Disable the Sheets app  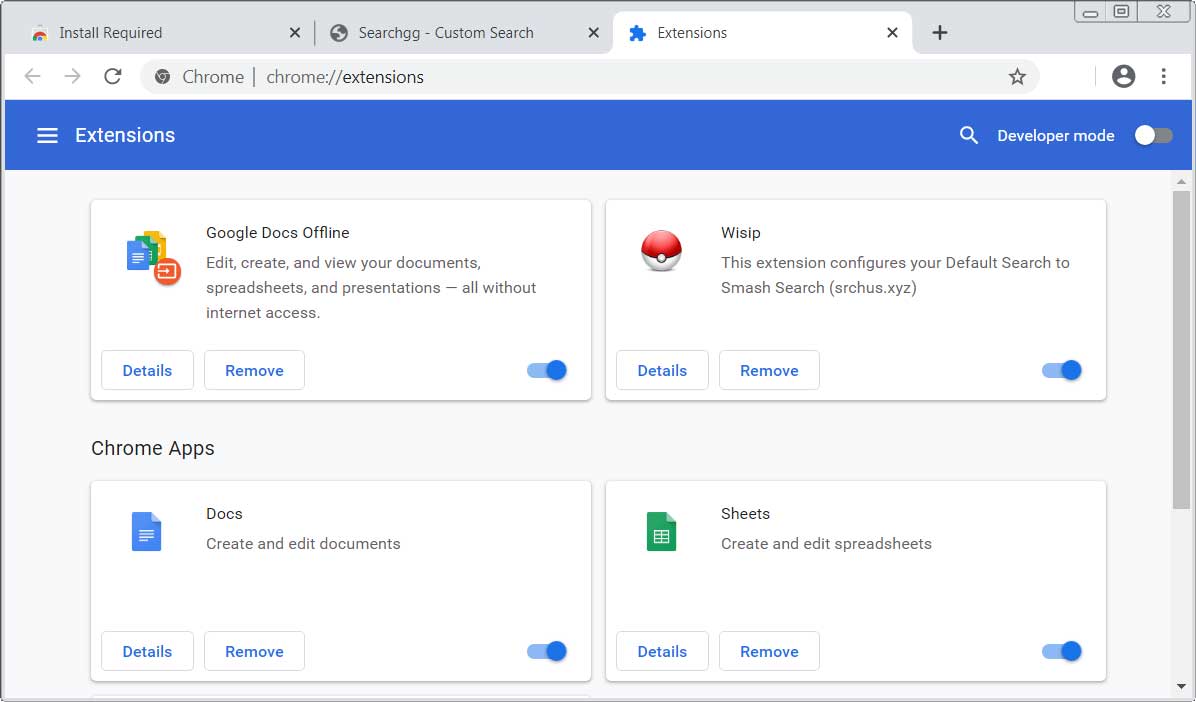1061,651
